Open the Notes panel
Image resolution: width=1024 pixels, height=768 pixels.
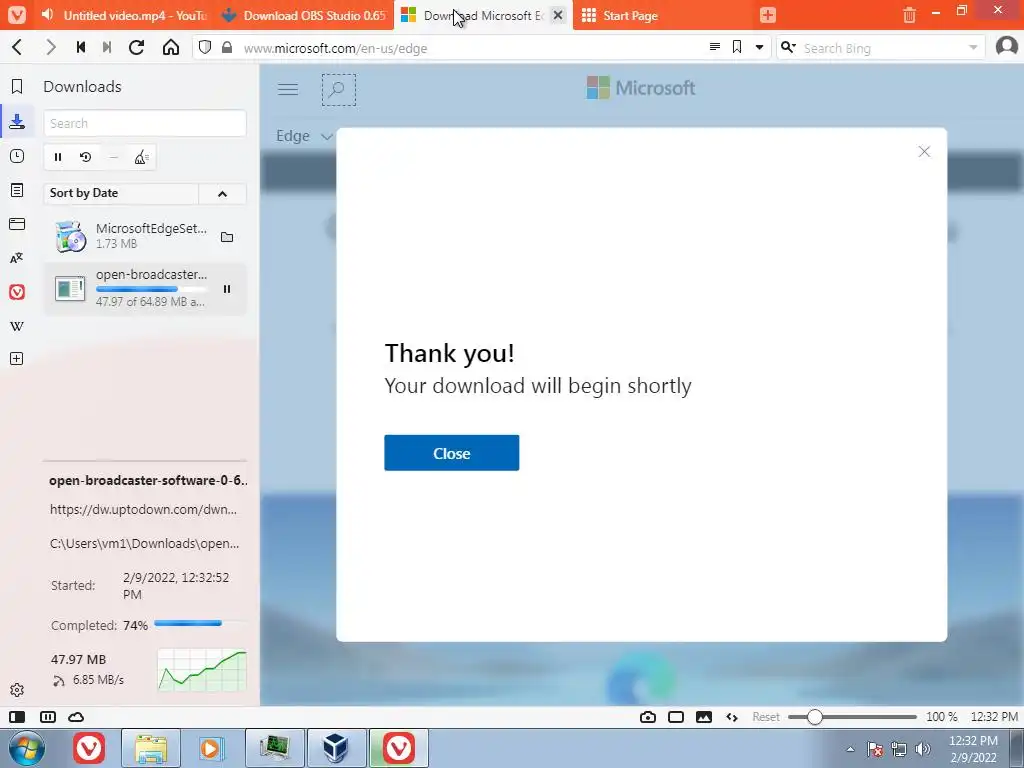pyautogui.click(x=17, y=190)
